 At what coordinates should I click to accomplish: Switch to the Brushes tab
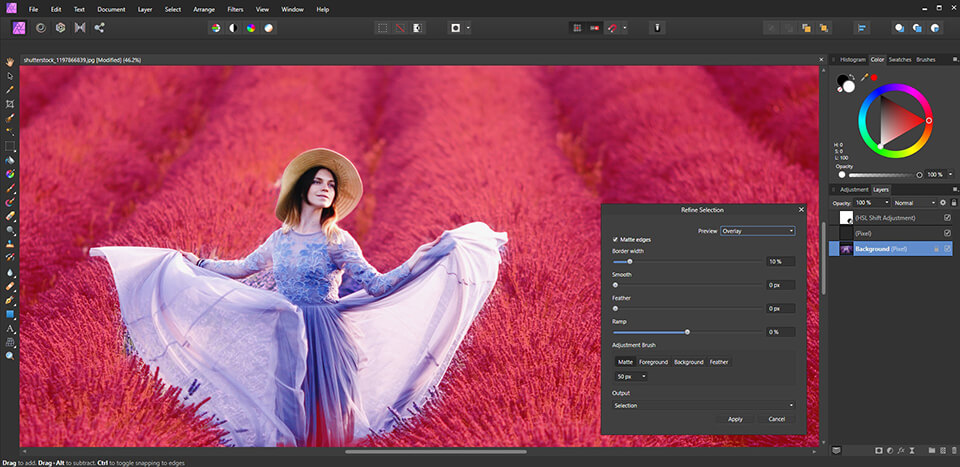[925, 59]
